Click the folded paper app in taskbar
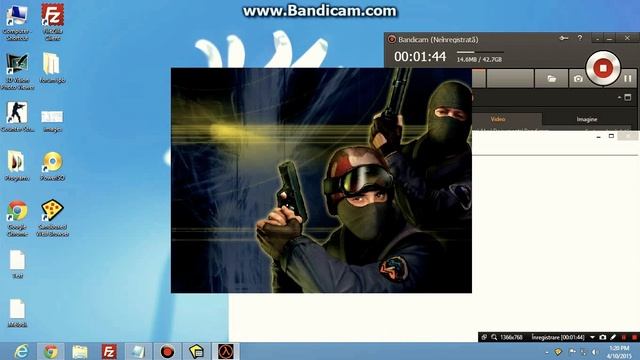The image size is (640, 360). (138, 351)
